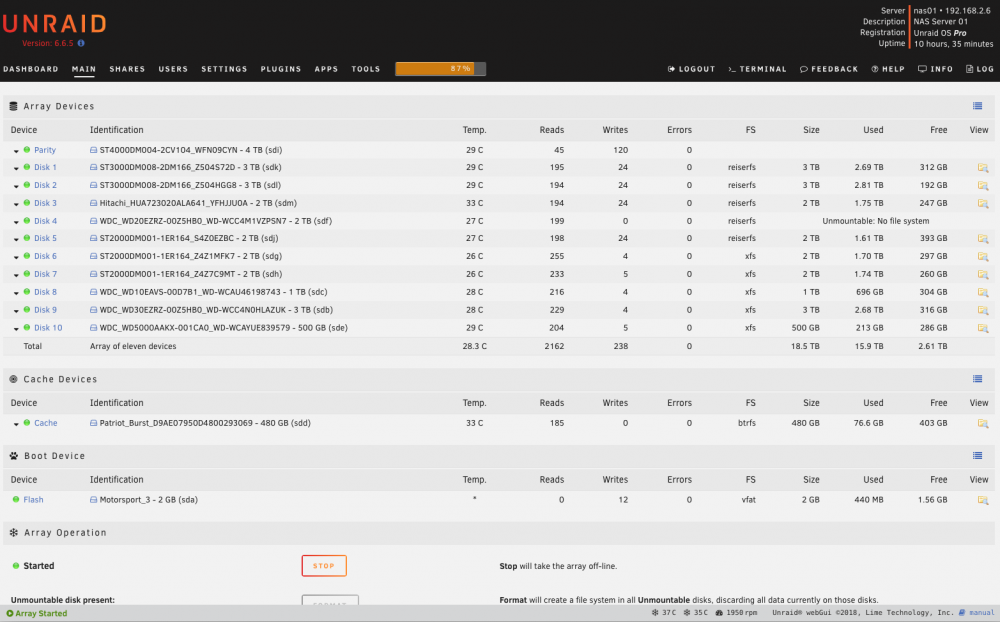Expand the Disk 4 row arrow
The height and width of the screenshot is (622, 1000).
pos(16,222)
